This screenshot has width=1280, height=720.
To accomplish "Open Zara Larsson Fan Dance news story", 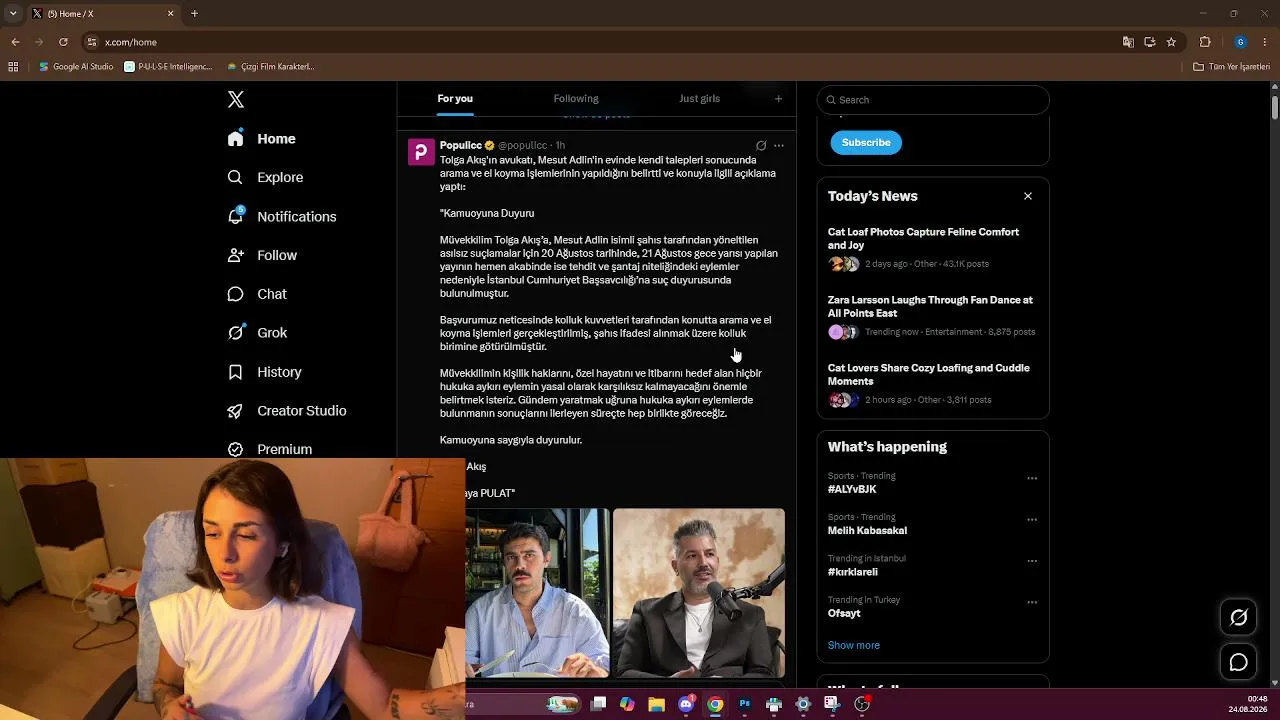I will (x=933, y=316).
